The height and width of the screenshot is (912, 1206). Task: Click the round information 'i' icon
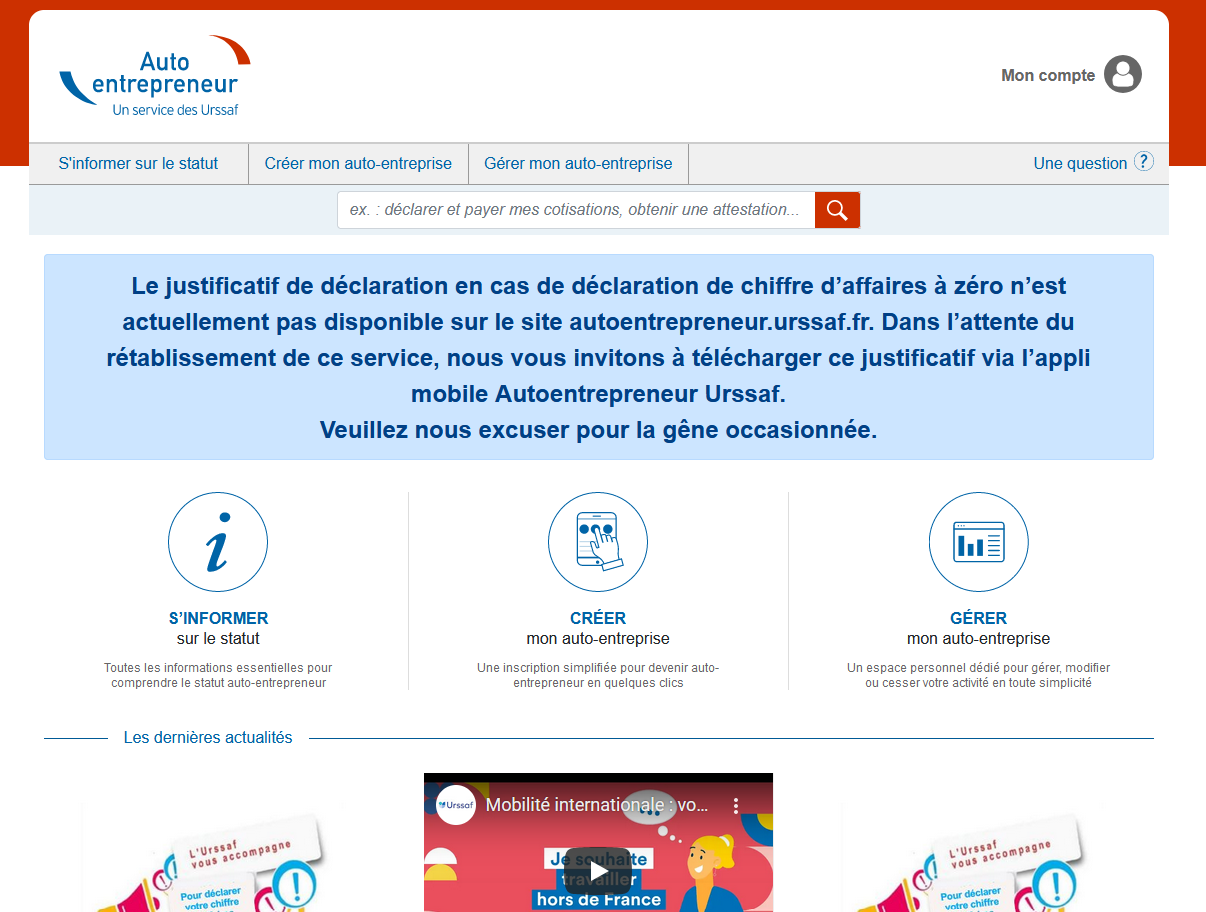218,542
